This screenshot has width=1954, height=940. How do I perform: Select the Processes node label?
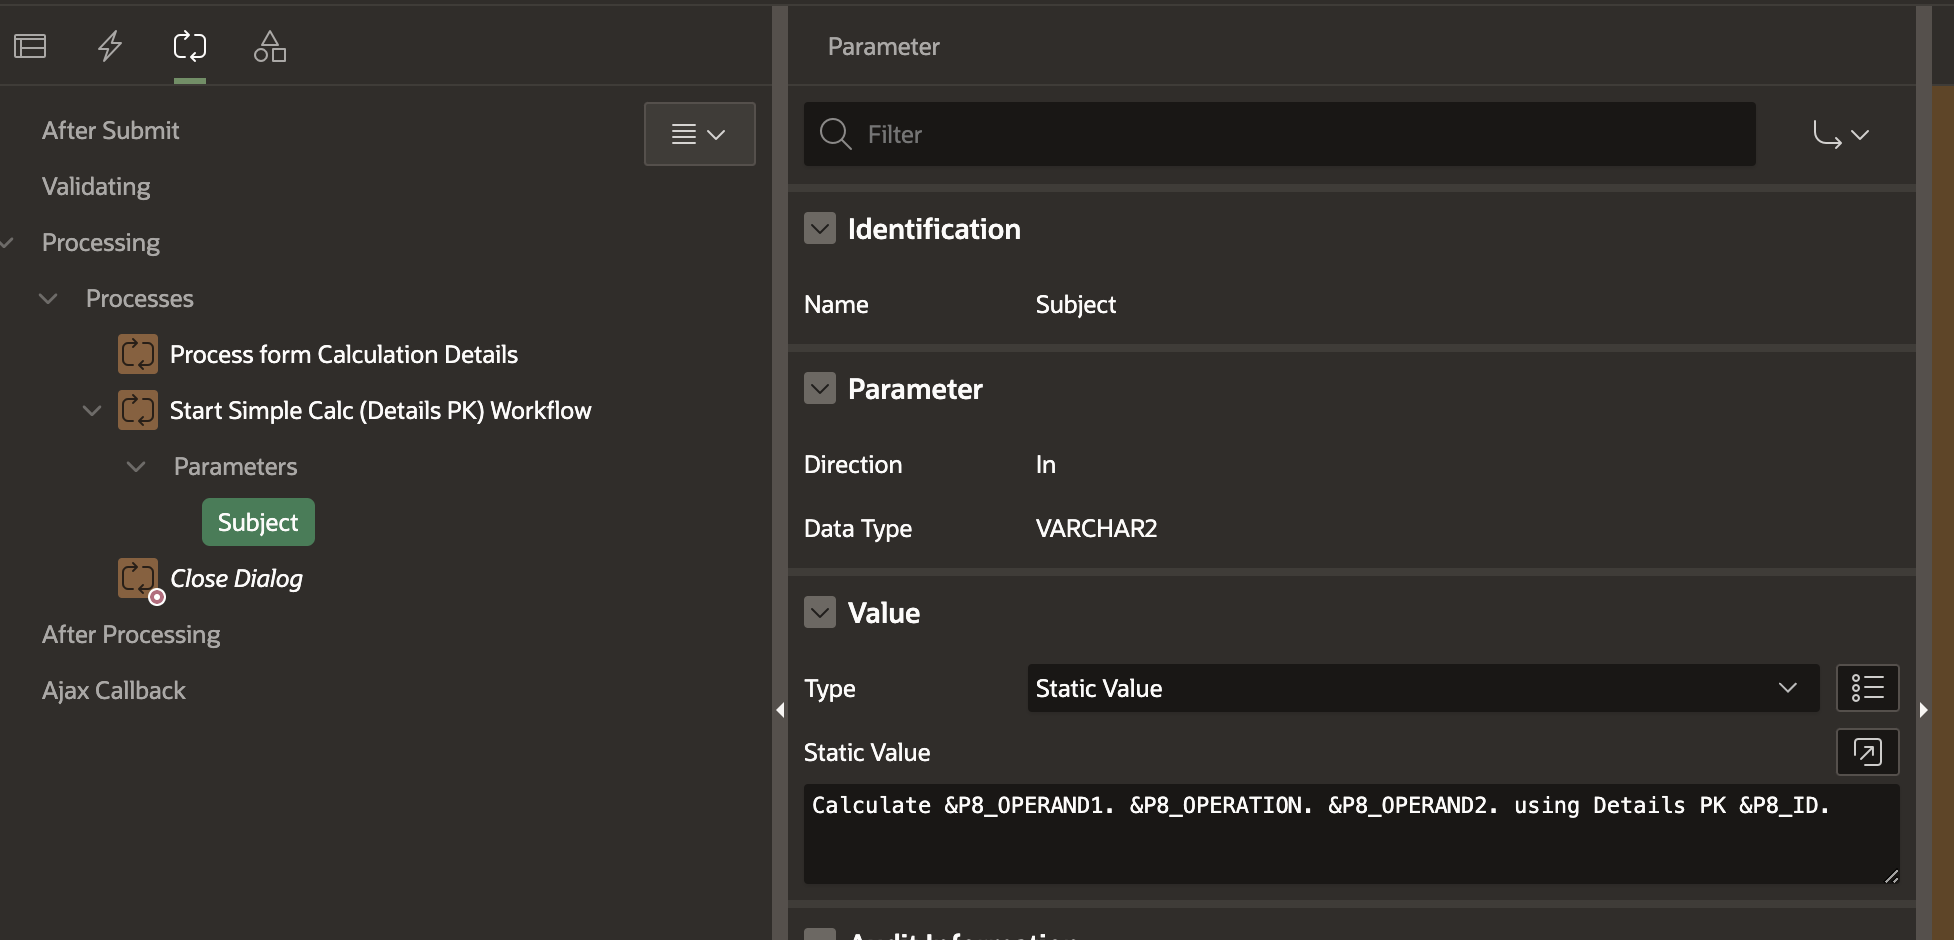click(140, 299)
